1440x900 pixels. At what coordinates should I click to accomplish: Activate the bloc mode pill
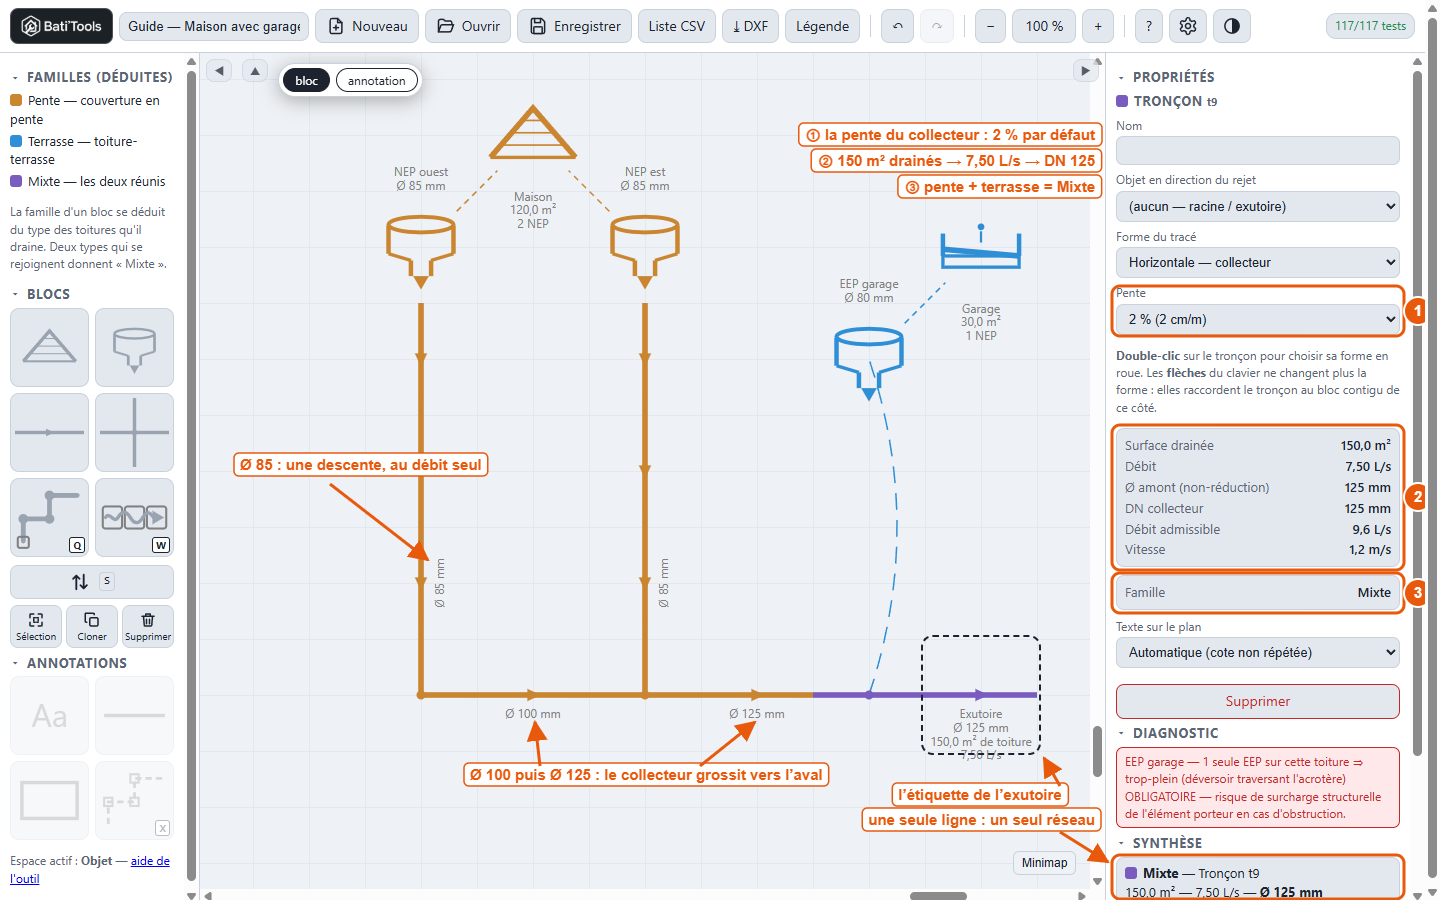[307, 81]
